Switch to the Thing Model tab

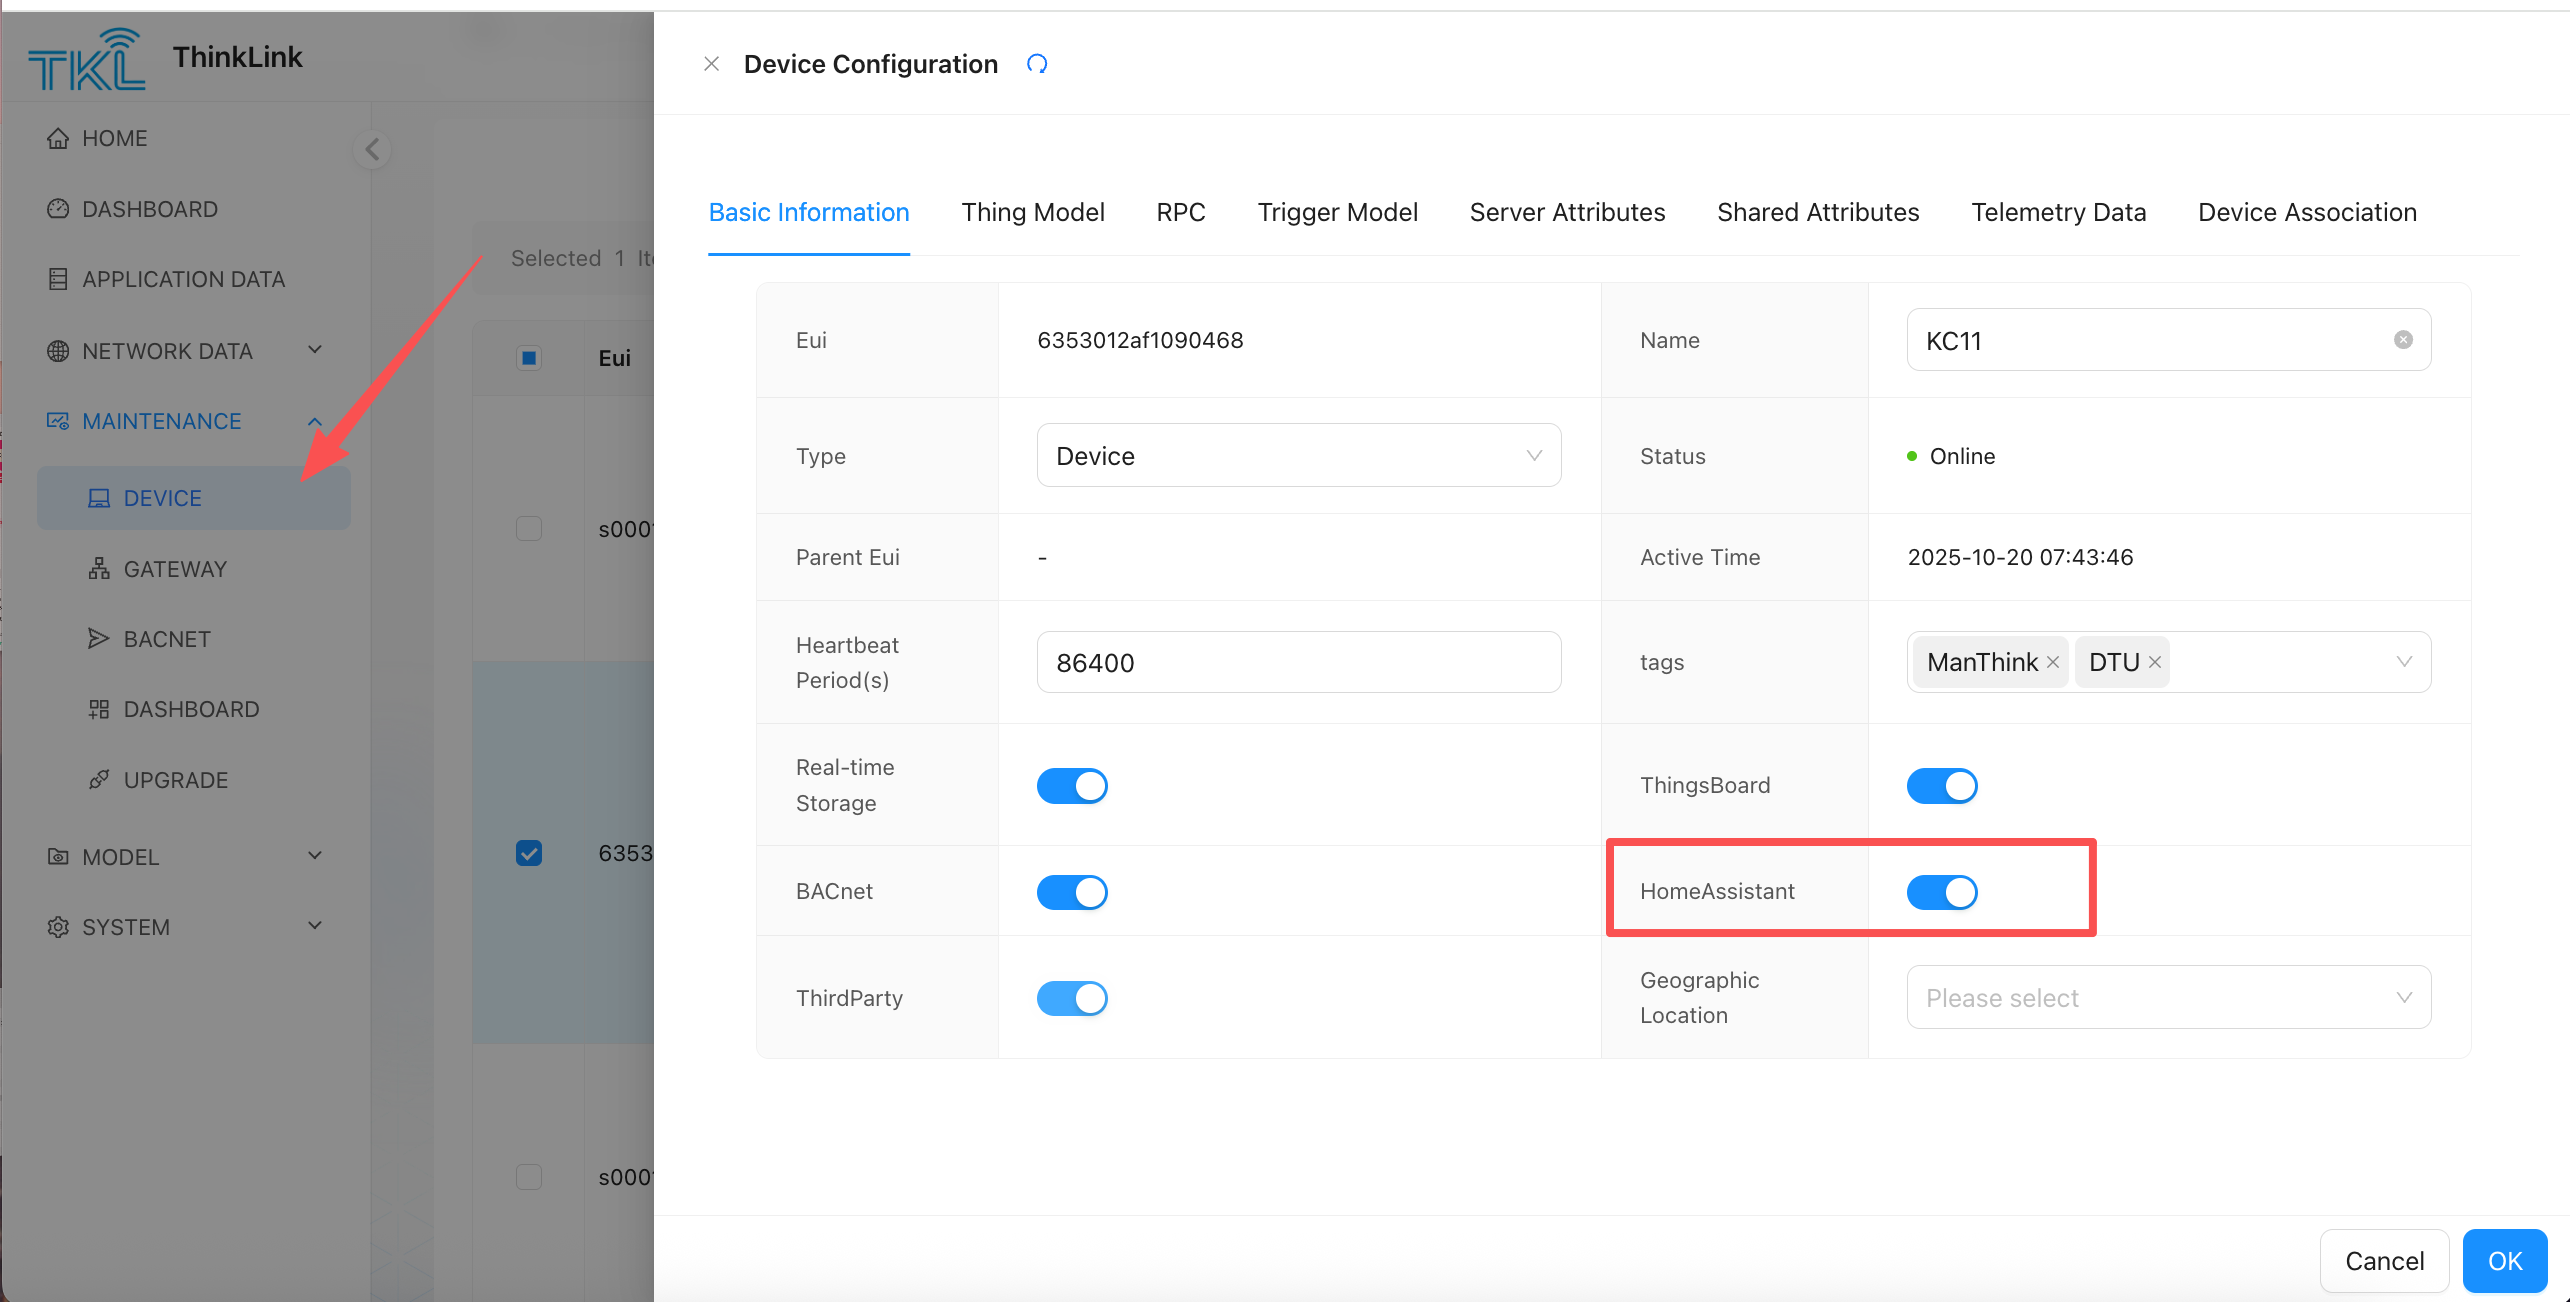point(1033,213)
